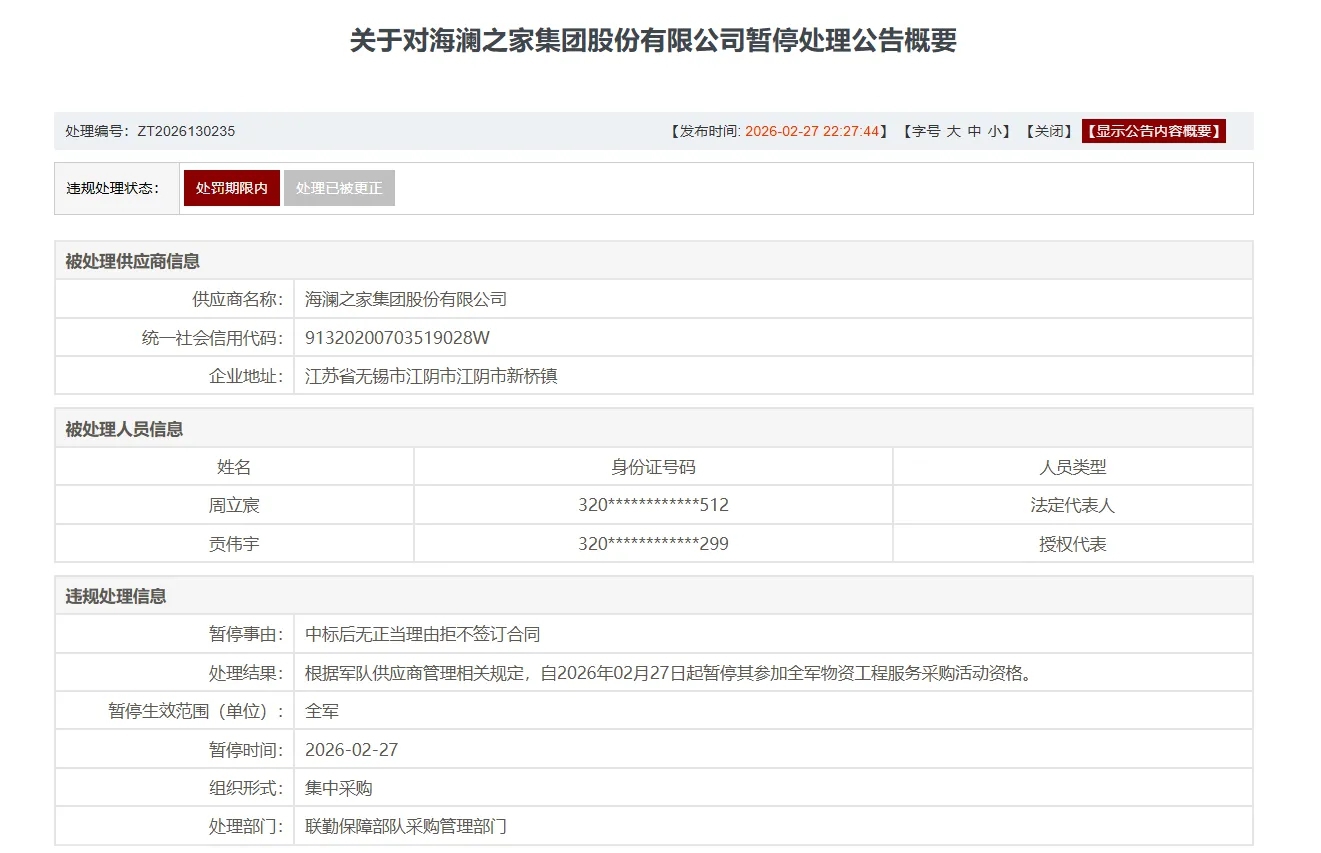
Task: Select the 处理已被更正 status button
Action: click(340, 187)
